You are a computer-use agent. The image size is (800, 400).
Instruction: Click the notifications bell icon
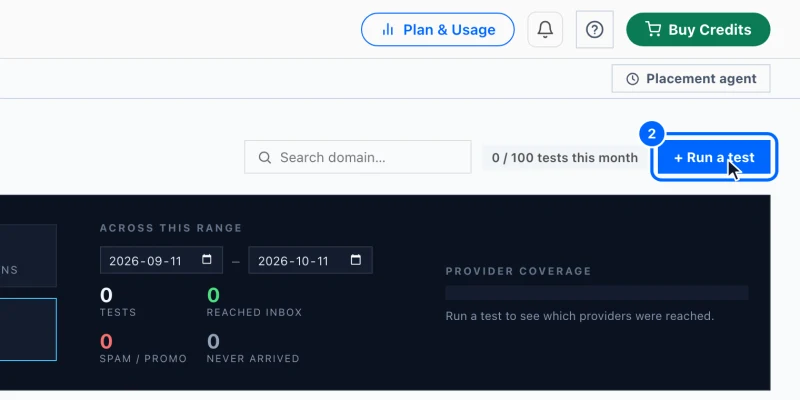(545, 30)
